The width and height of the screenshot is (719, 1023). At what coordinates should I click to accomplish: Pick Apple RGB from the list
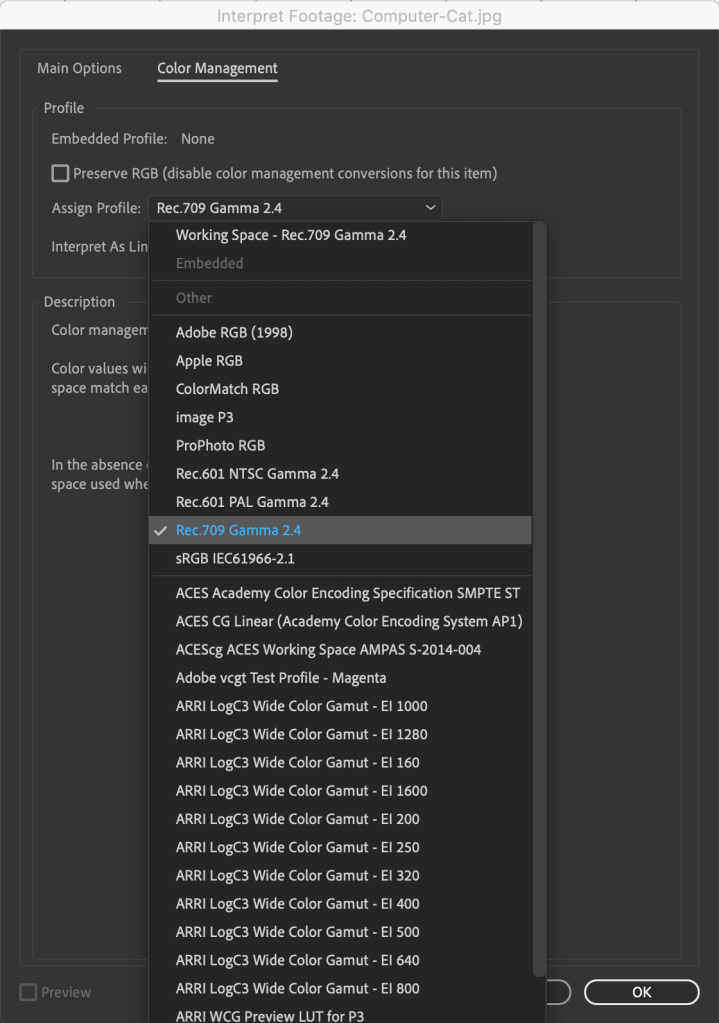click(209, 361)
